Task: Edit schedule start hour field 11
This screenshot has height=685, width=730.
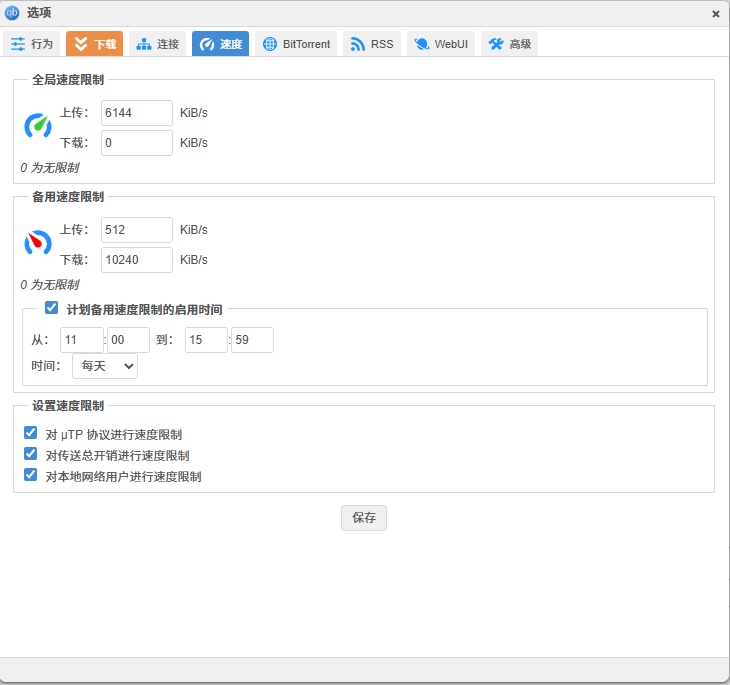Action: tap(81, 340)
